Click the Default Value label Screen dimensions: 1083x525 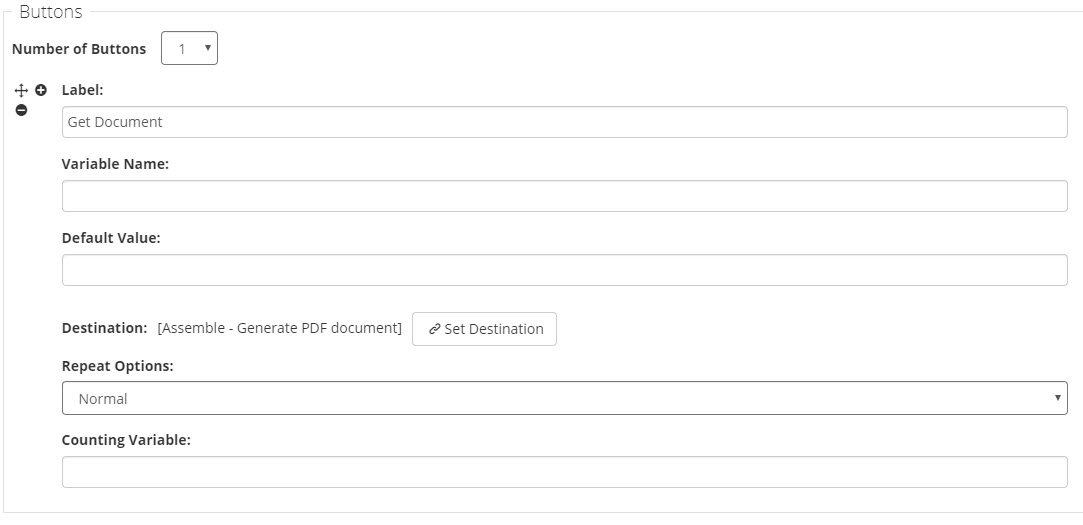tap(111, 238)
